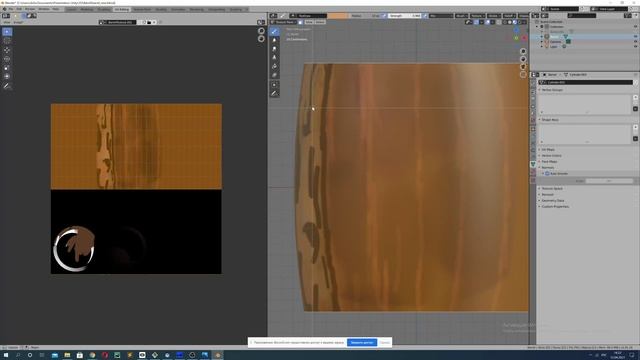640x360 pixels.
Task: Toggle visibility eye of selected outliner object
Action: [635, 37]
